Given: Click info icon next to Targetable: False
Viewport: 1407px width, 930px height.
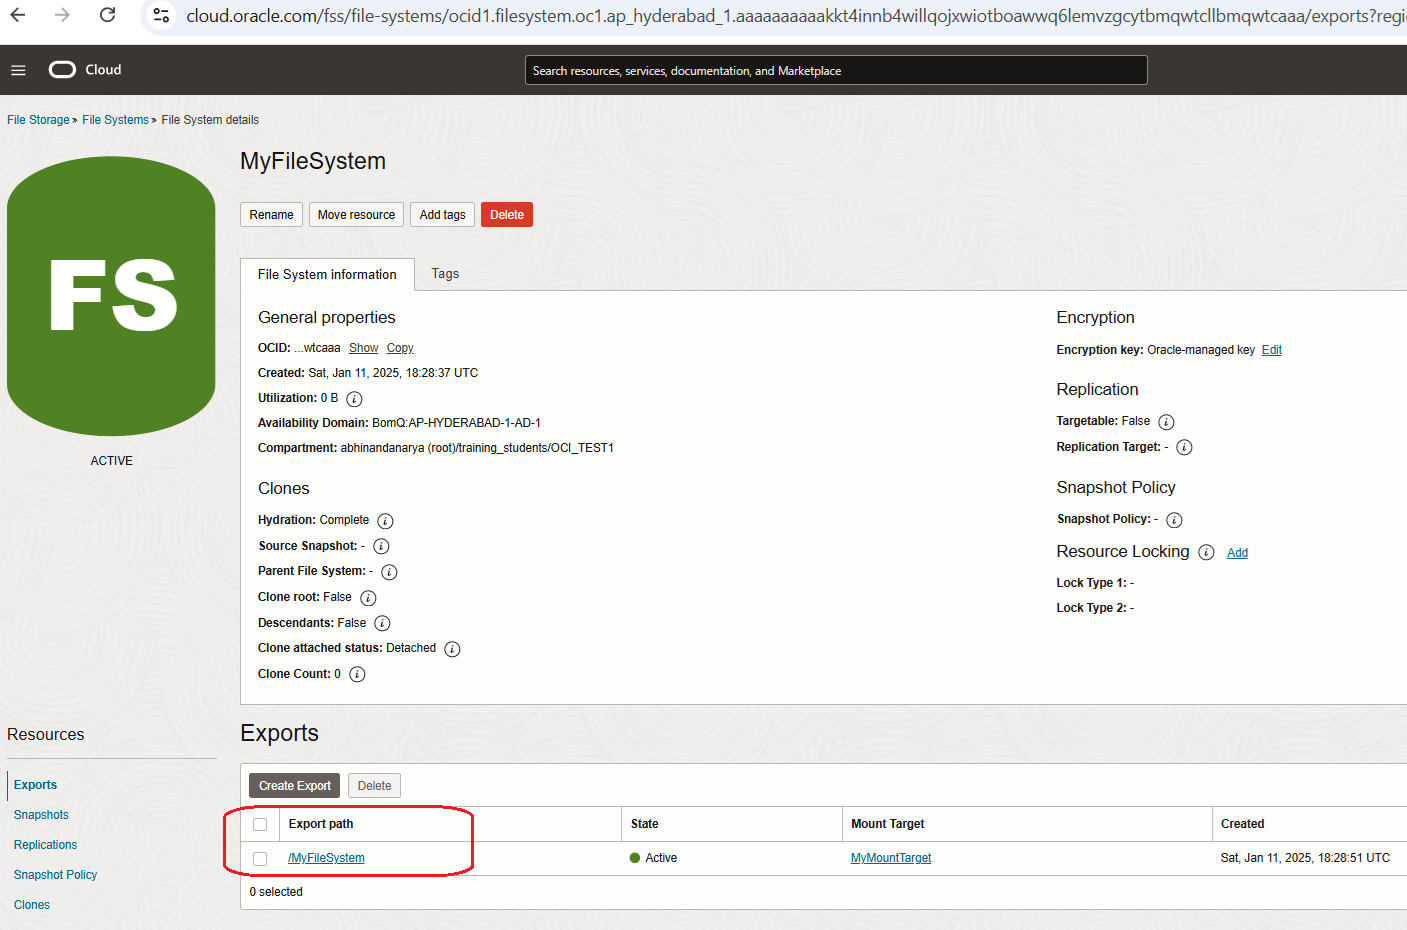Looking at the screenshot, I should pos(1166,422).
